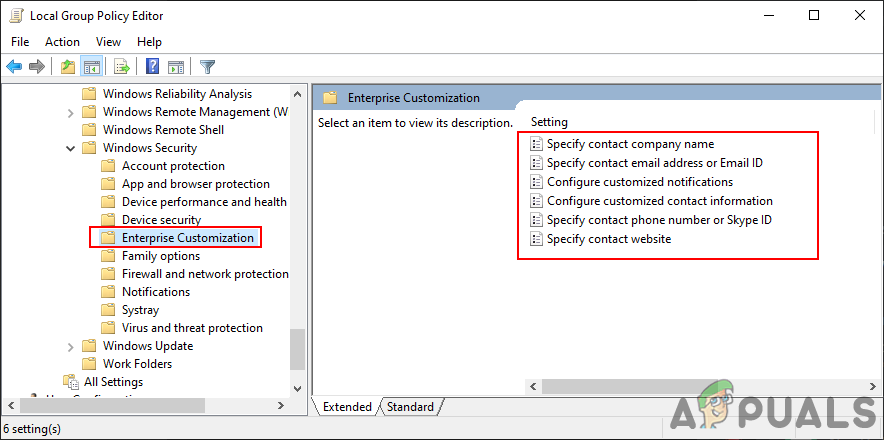Select Configure customized notifications setting
The height and width of the screenshot is (440, 884).
pos(639,182)
